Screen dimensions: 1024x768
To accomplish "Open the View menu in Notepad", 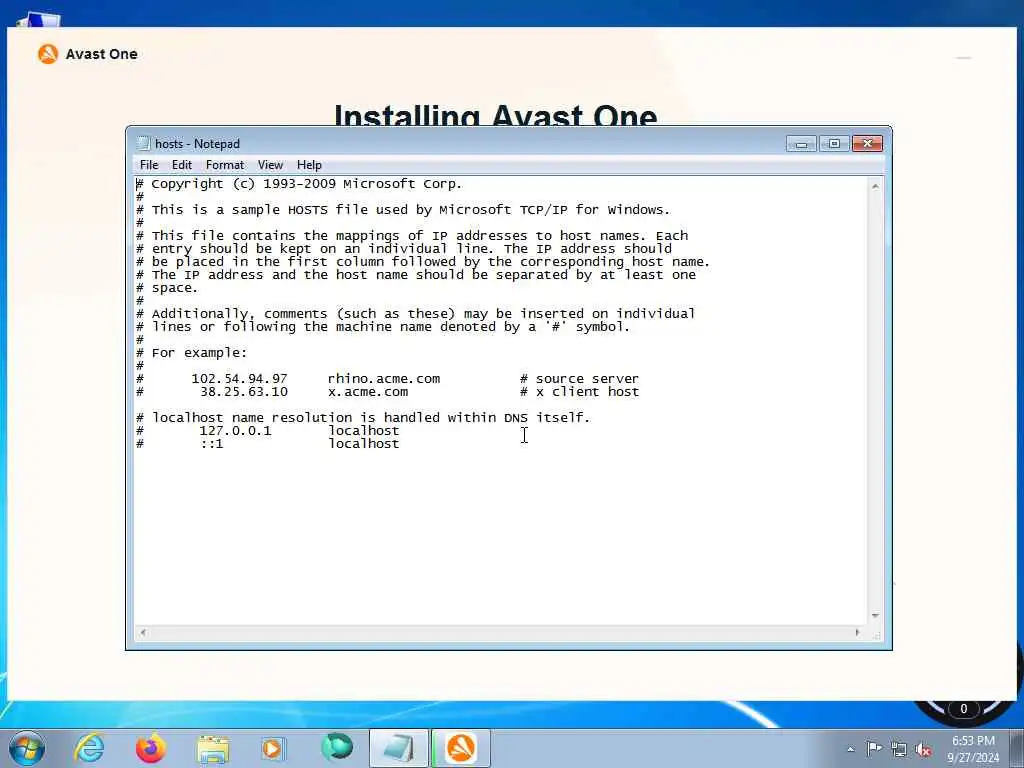I will 270,165.
